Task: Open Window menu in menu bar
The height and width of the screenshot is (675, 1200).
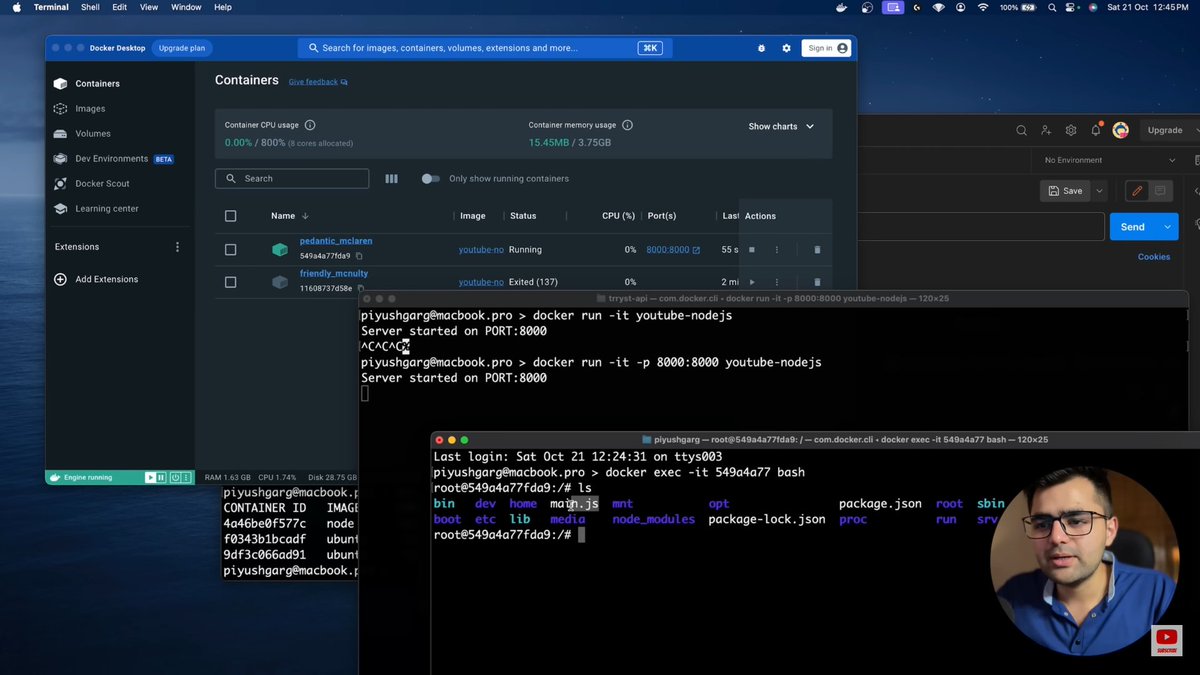Action: pos(186,7)
